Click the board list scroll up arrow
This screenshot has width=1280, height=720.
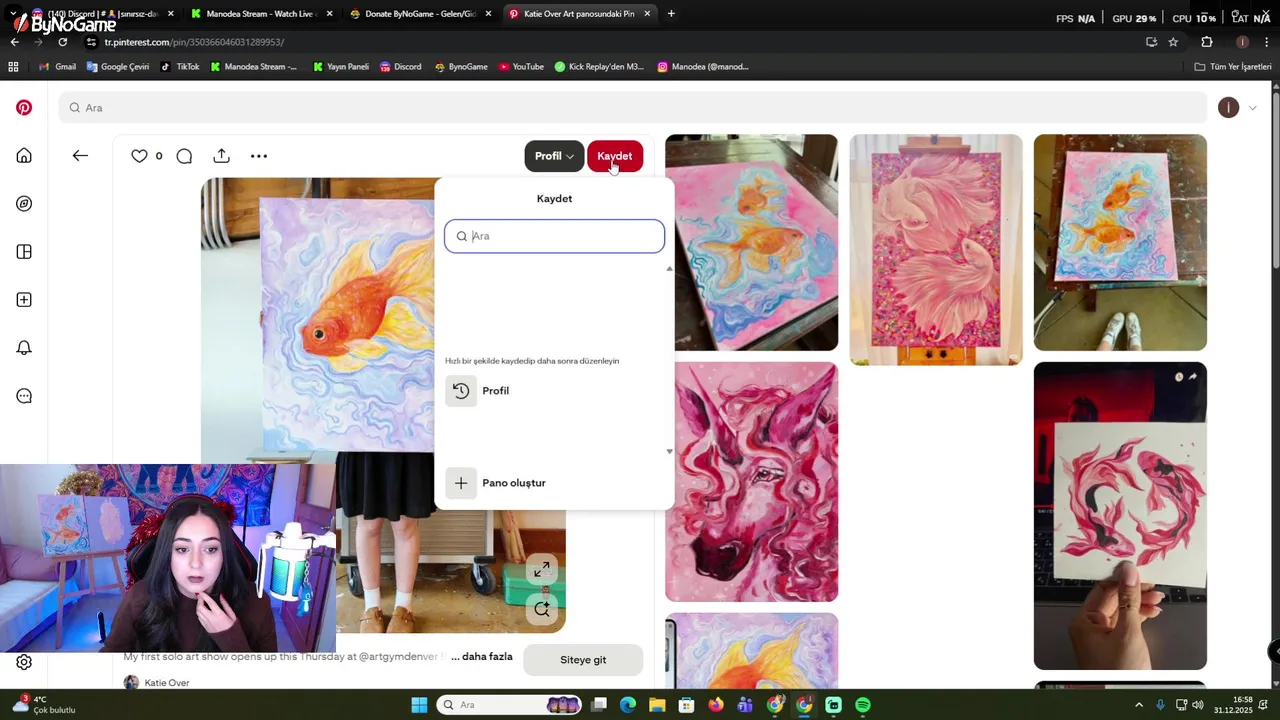(669, 268)
